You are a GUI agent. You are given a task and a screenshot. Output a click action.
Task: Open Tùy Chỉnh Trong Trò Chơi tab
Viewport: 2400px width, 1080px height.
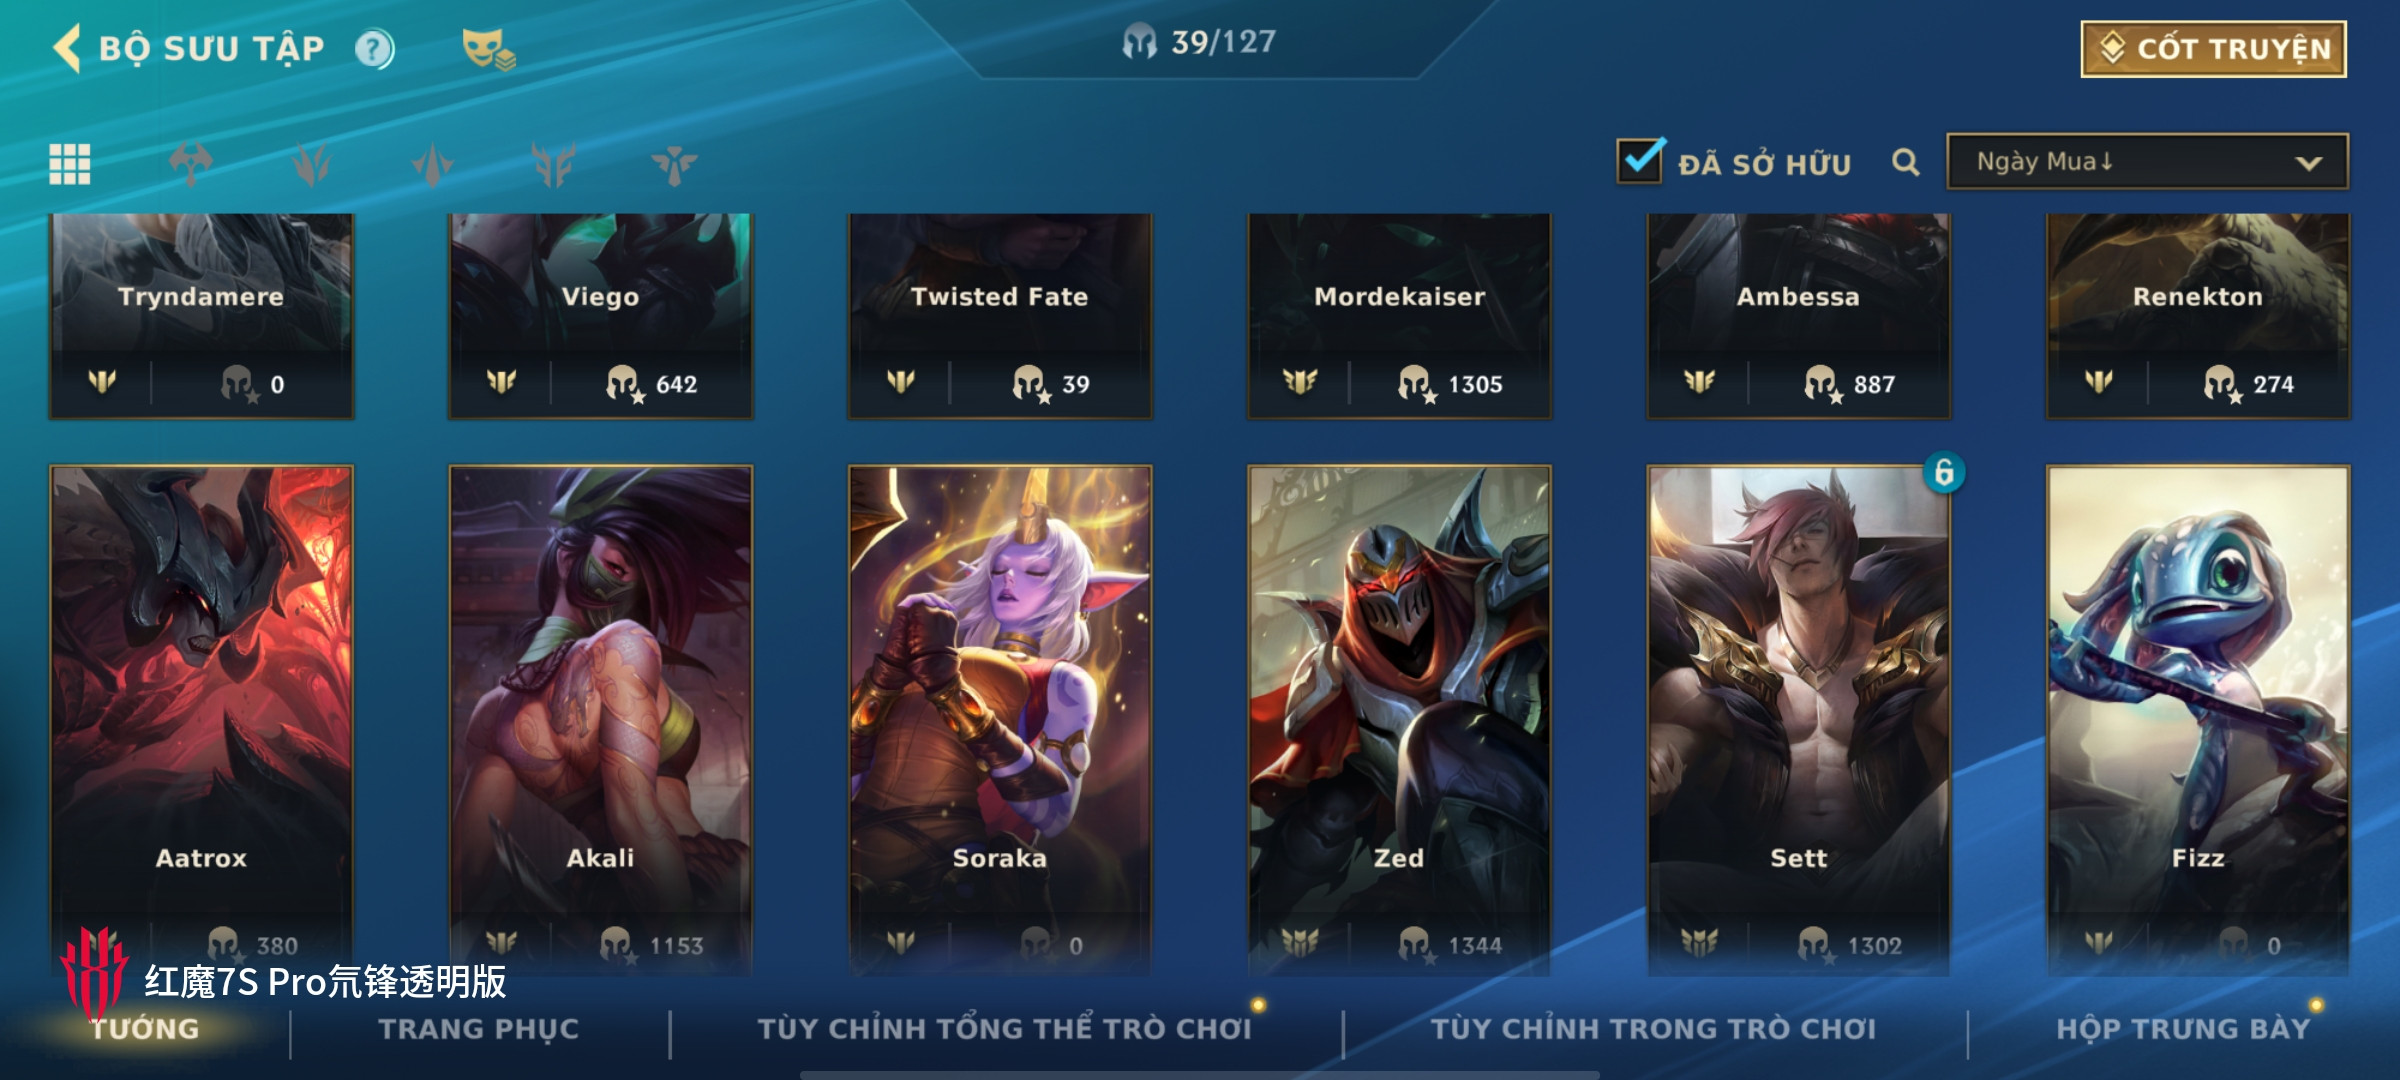click(1654, 1029)
